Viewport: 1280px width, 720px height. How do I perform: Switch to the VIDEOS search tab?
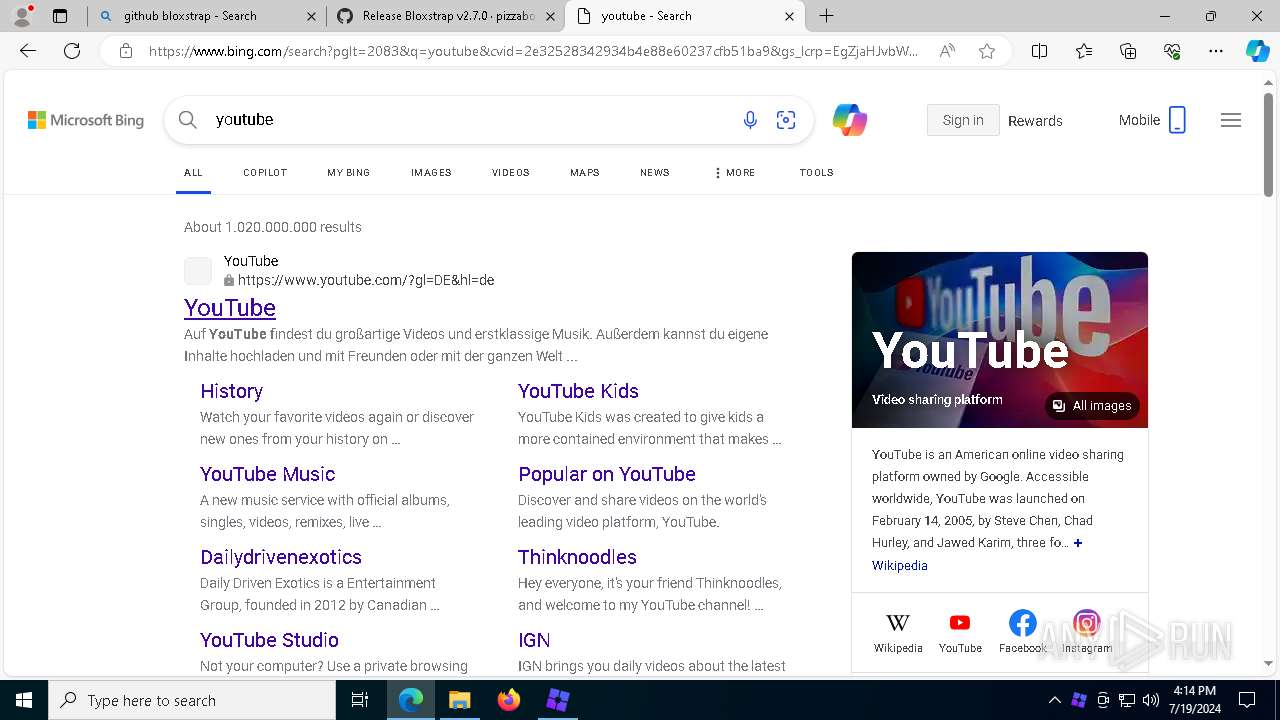click(x=511, y=173)
